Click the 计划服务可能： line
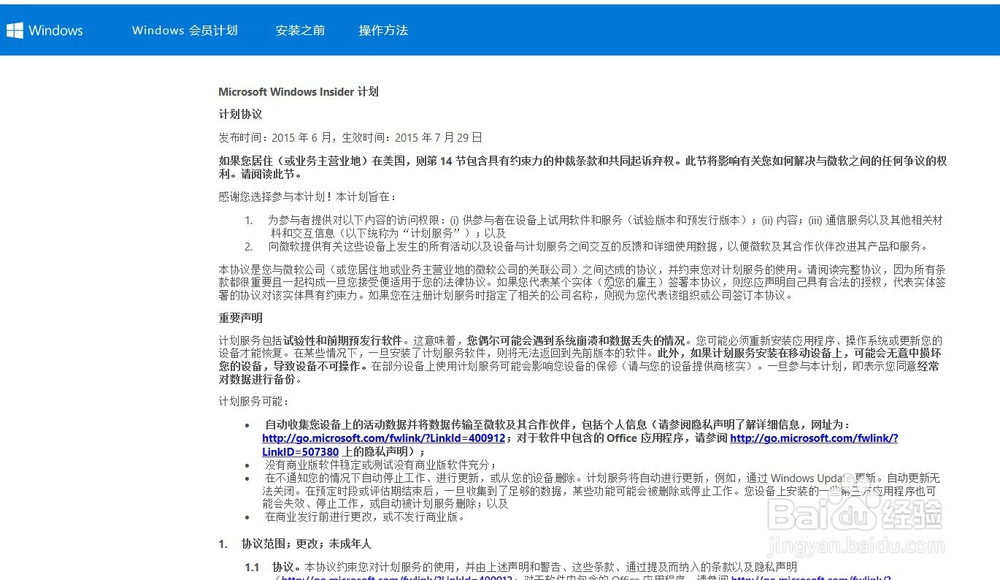1000x580 pixels. click(254, 401)
